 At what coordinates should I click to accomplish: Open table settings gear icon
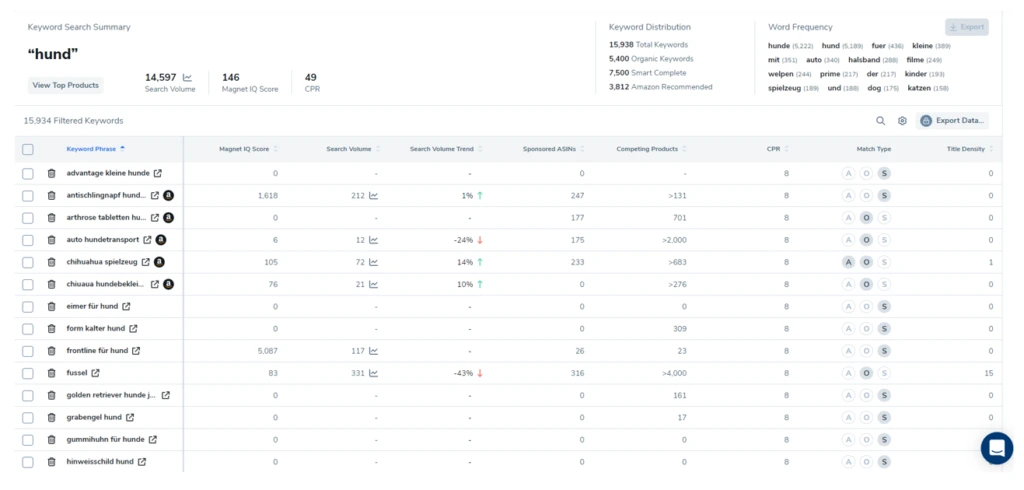pos(902,121)
